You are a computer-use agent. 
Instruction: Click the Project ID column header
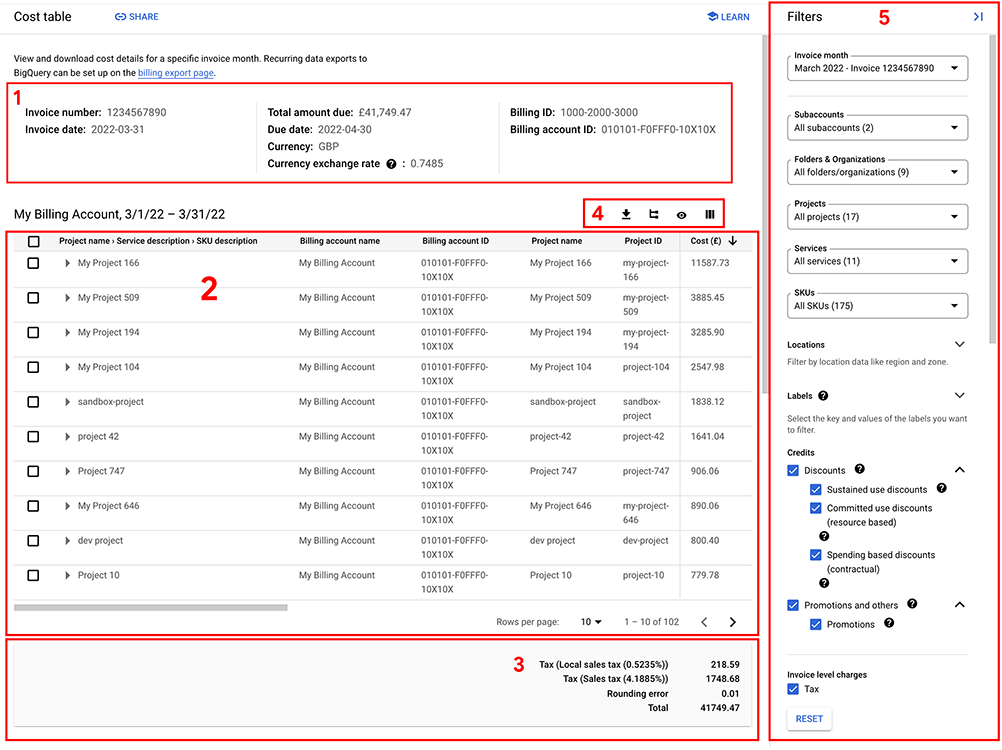coord(643,241)
